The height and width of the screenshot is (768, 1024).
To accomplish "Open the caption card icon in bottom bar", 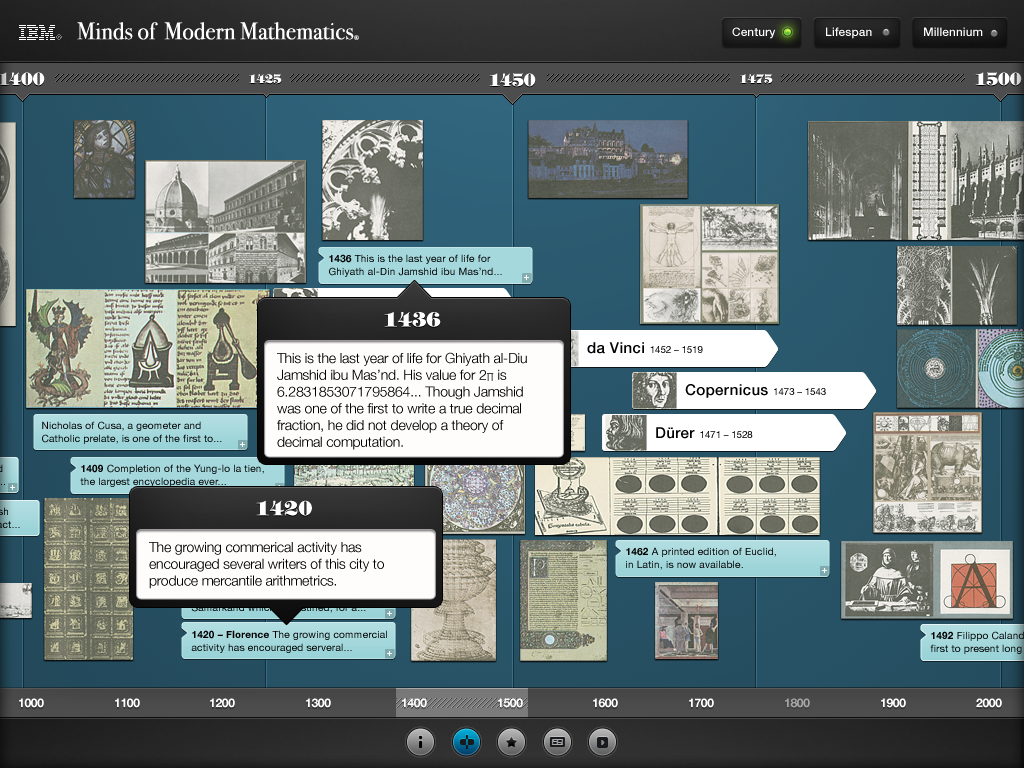I will pos(557,742).
